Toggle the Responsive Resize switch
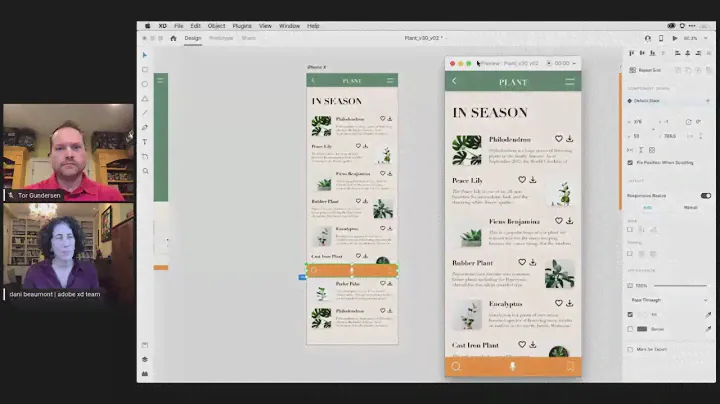This screenshot has height=404, width=720. click(x=706, y=196)
